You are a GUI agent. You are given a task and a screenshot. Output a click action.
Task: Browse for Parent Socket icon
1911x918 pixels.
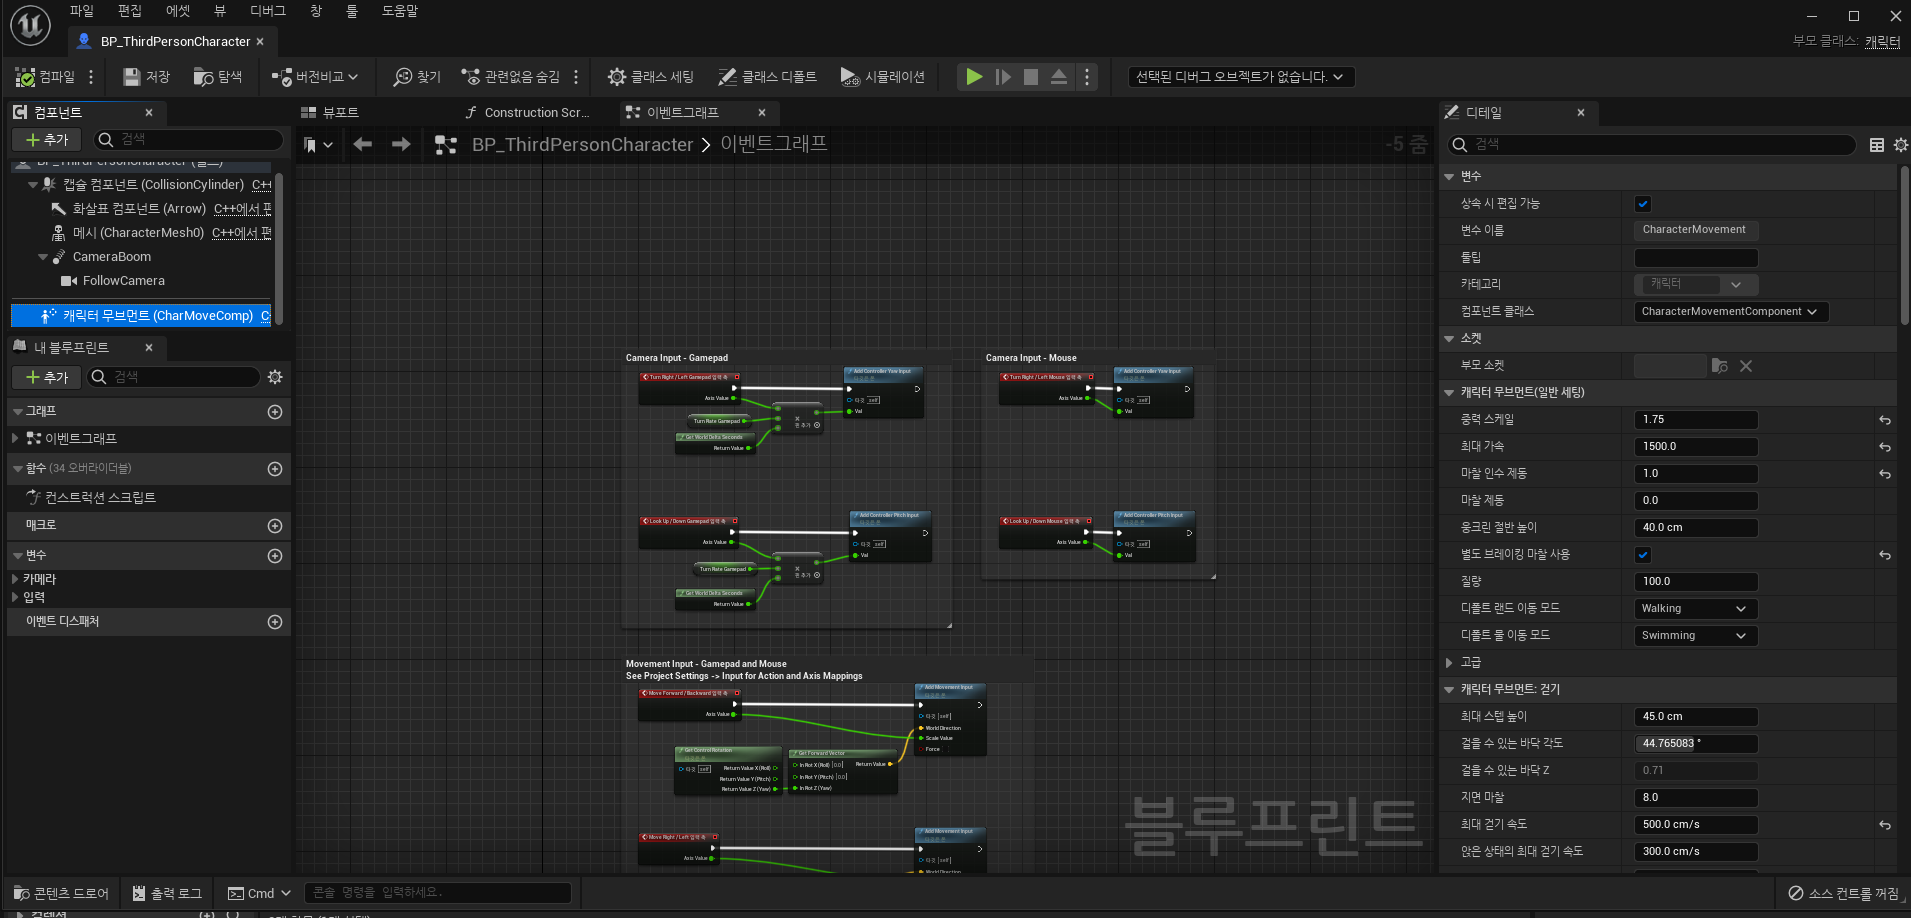point(1720,366)
